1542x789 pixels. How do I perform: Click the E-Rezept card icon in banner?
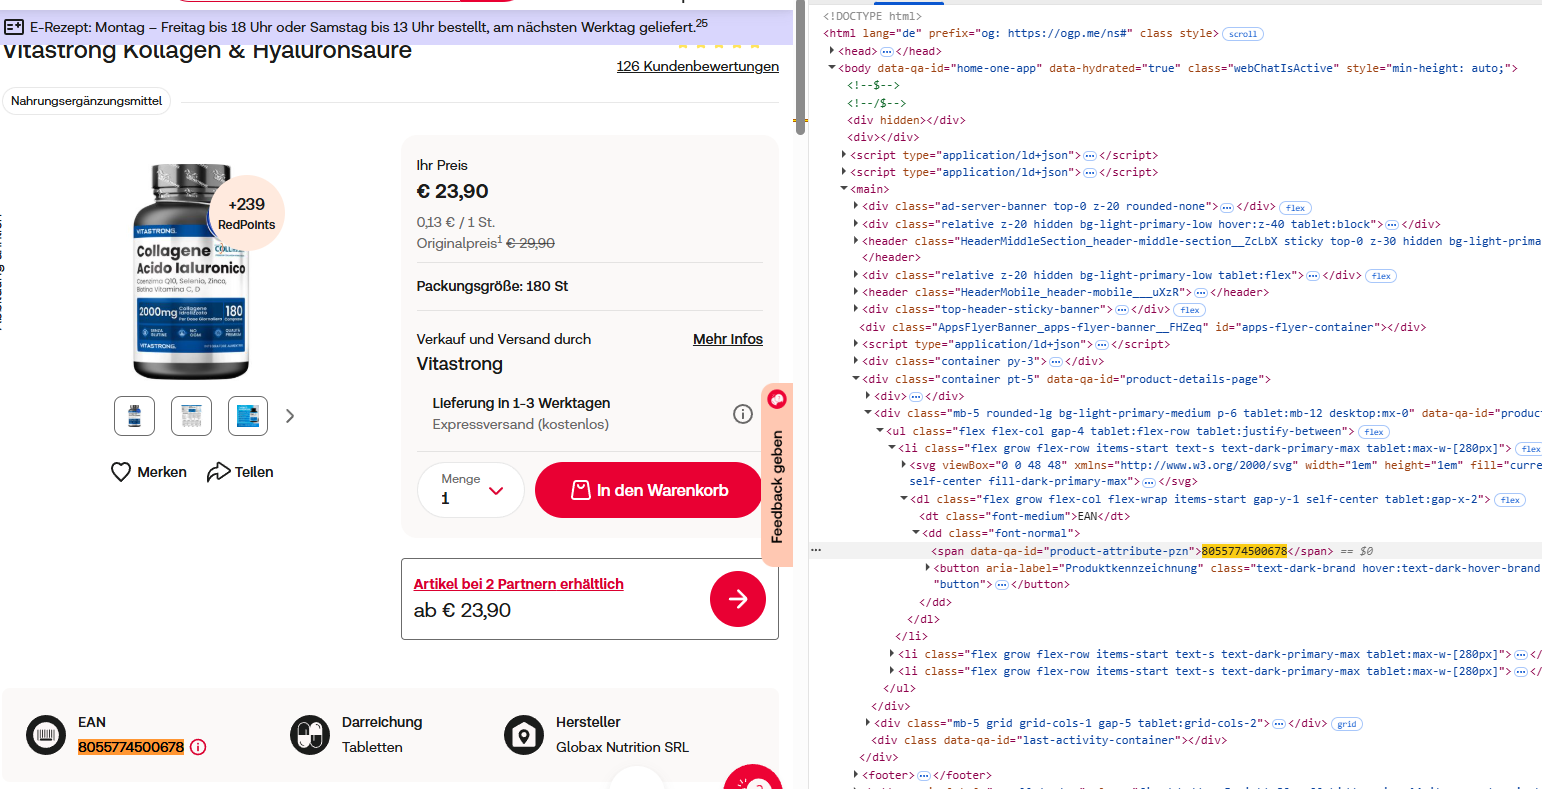(14, 27)
